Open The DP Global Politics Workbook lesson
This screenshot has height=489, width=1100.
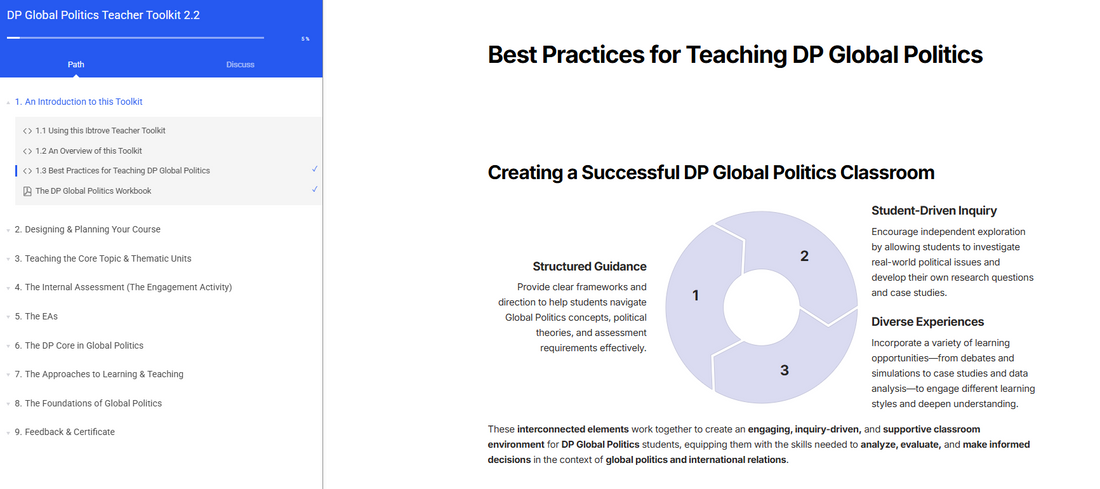point(93,191)
